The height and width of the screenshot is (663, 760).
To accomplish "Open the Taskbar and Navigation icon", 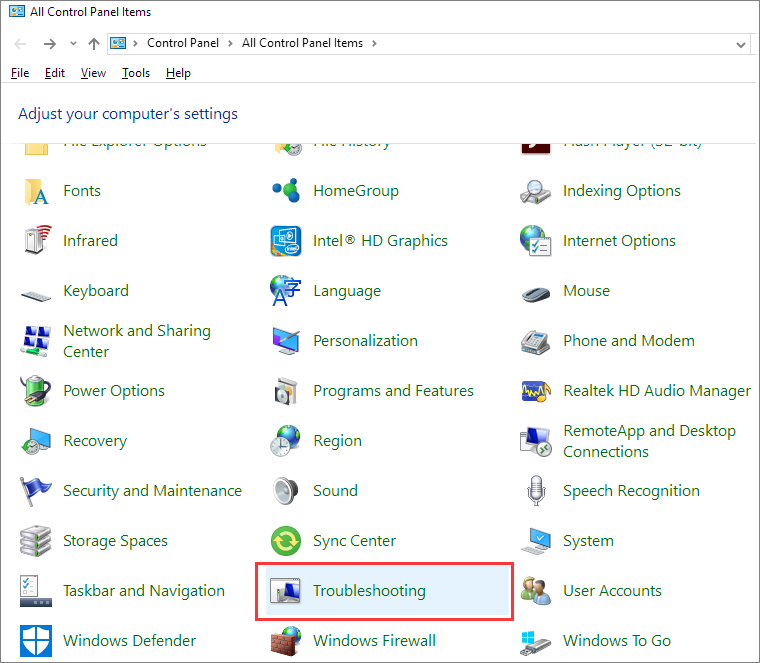I will (36, 591).
